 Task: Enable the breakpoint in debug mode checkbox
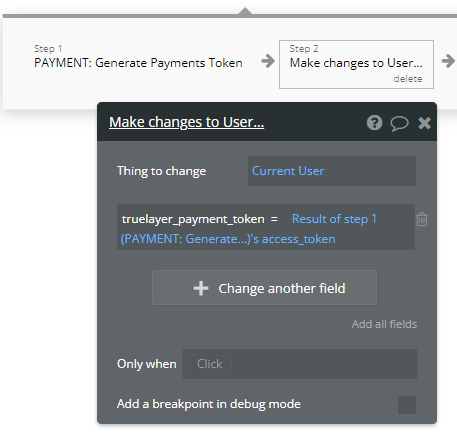pos(407,405)
